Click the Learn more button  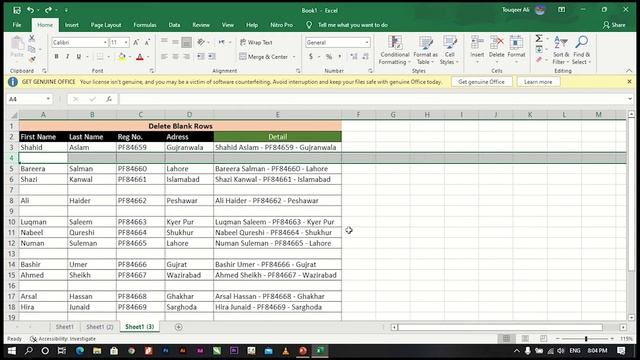tap(538, 82)
